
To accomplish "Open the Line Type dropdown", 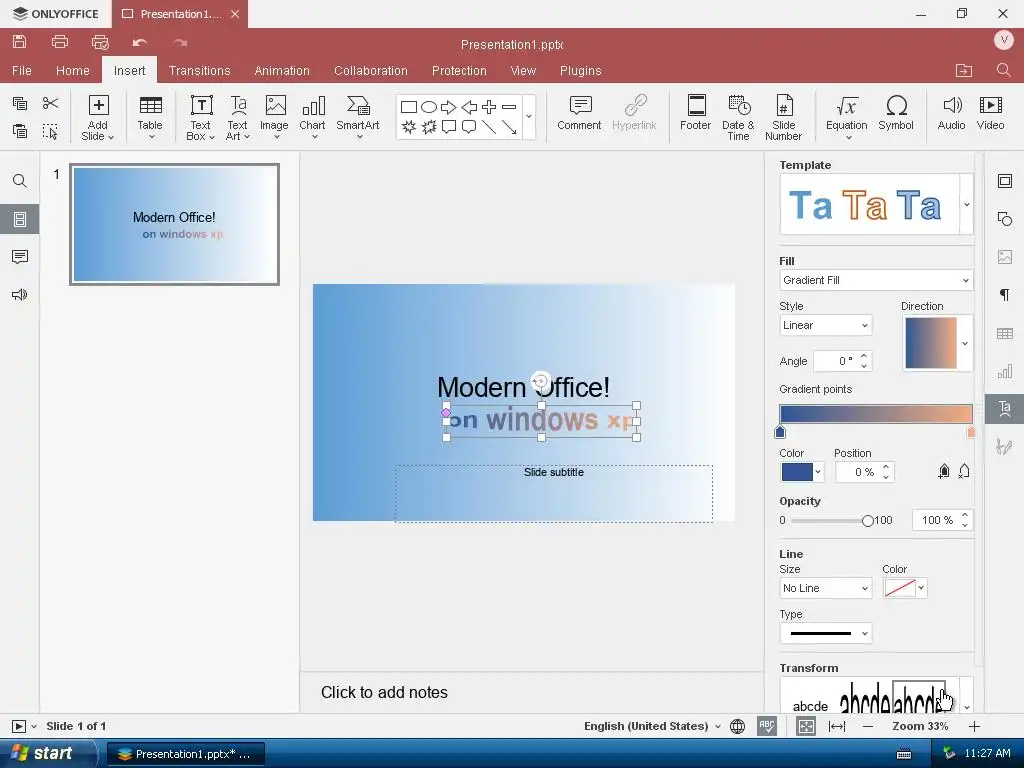I will tap(825, 633).
